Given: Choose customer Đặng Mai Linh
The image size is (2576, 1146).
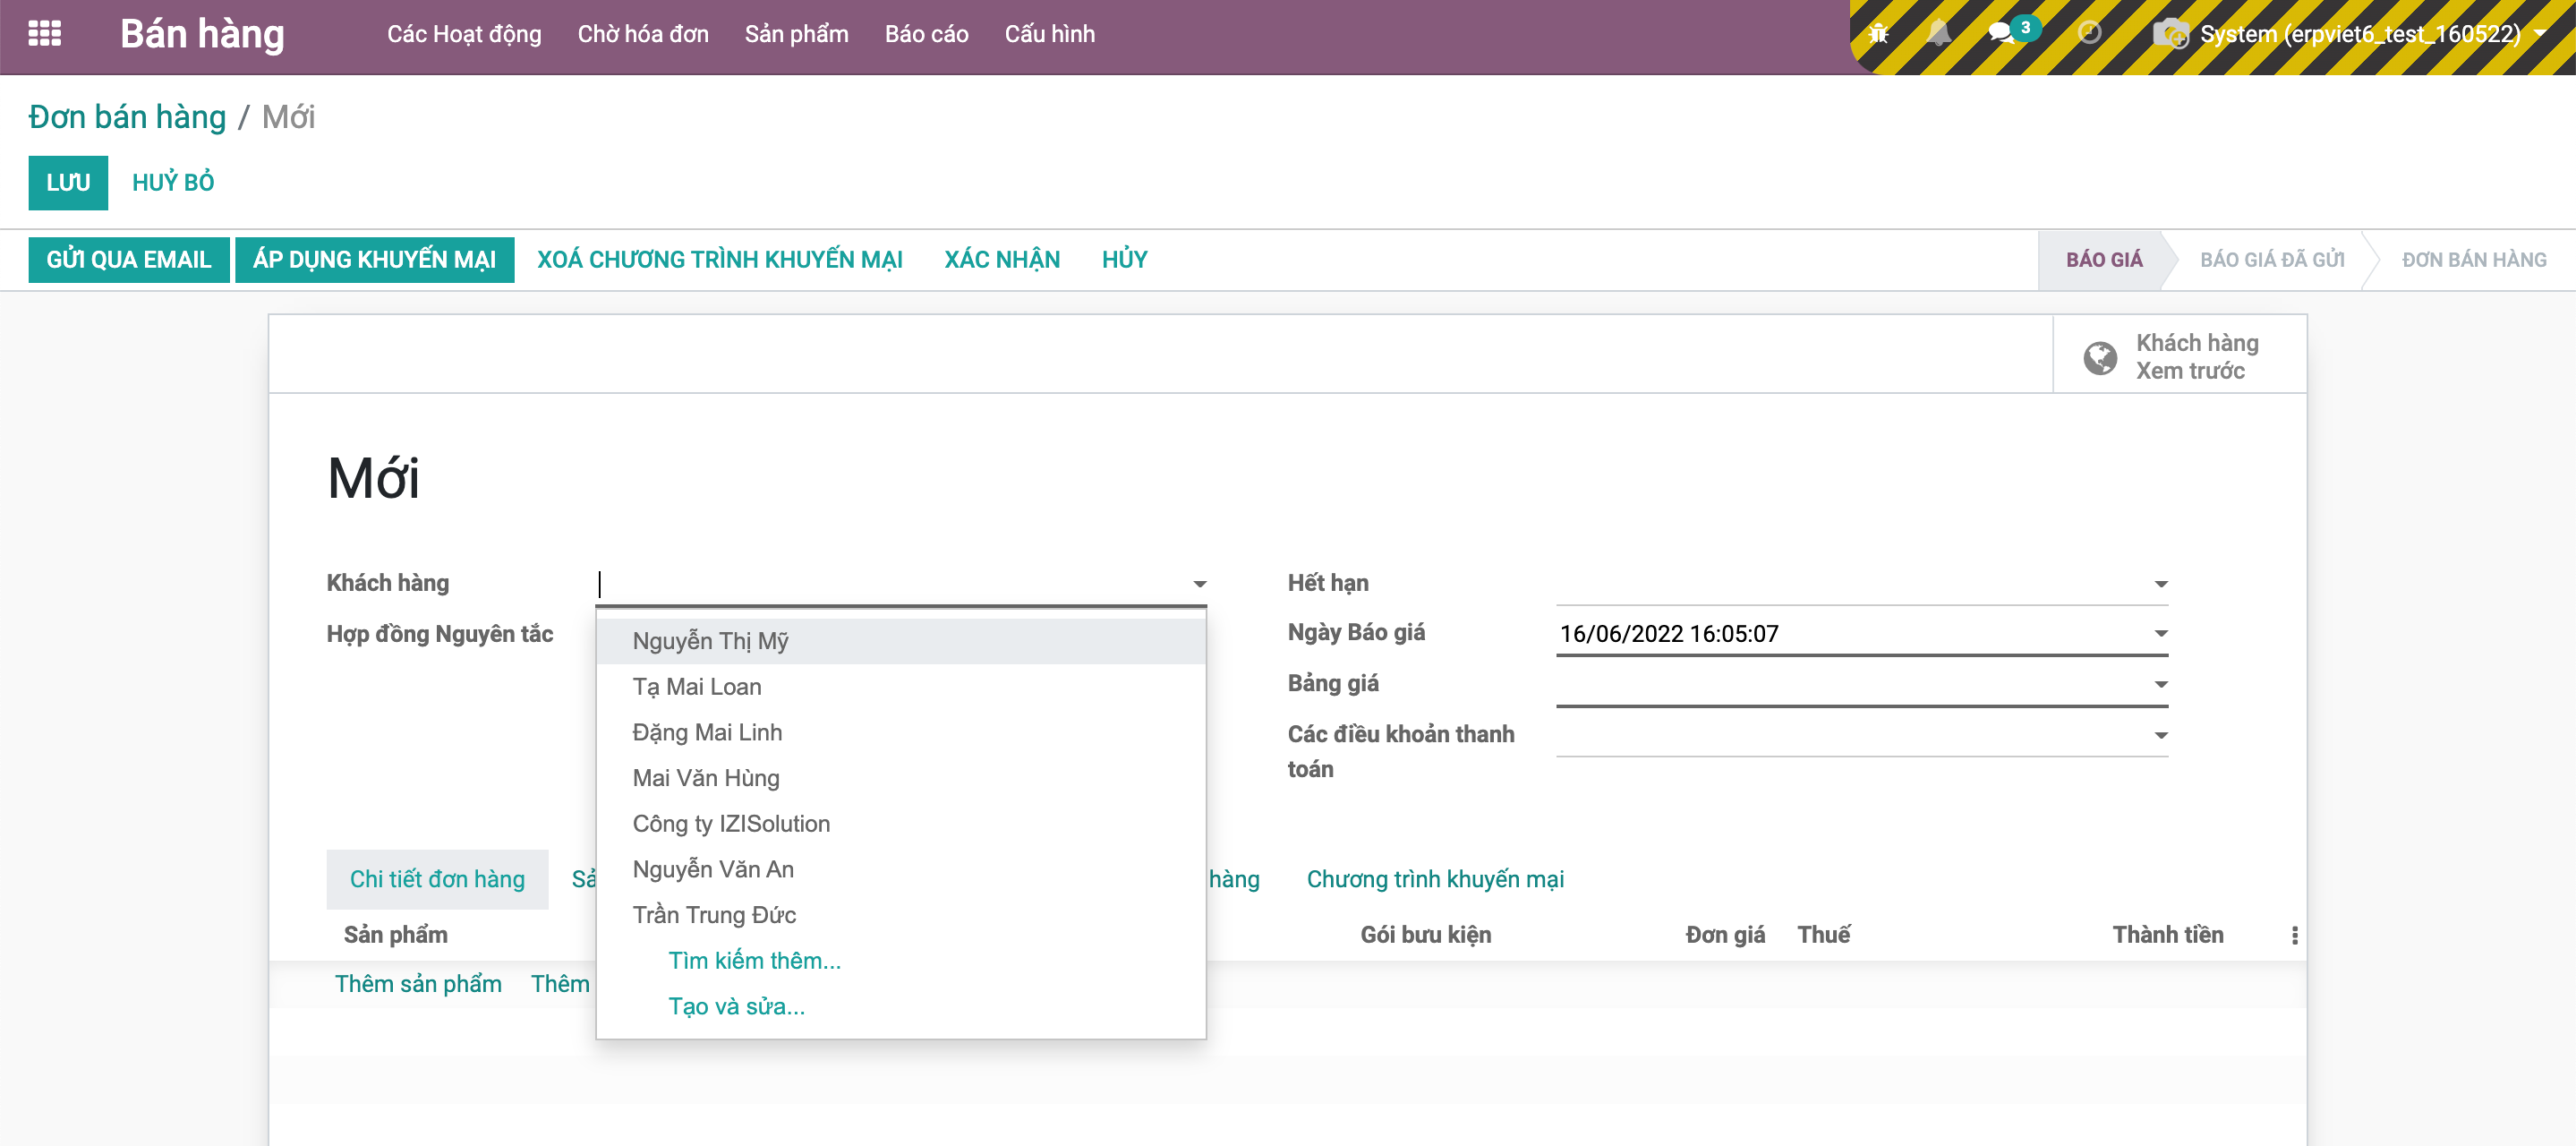Looking at the screenshot, I should click(901, 732).
